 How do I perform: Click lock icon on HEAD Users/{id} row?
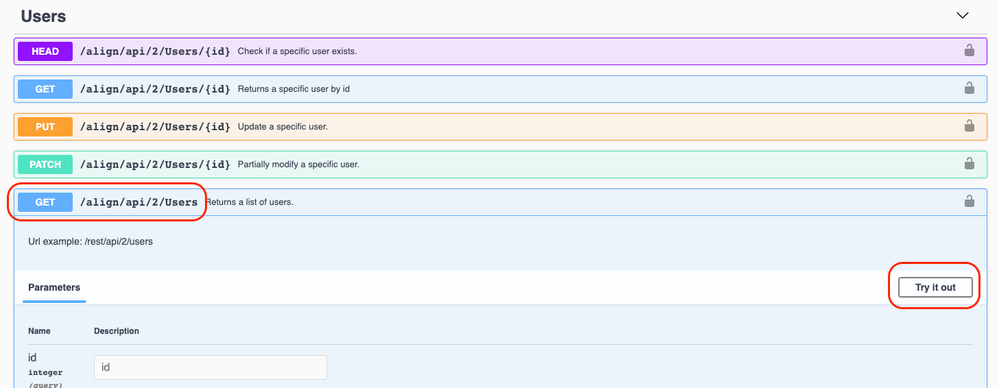[x=969, y=50]
